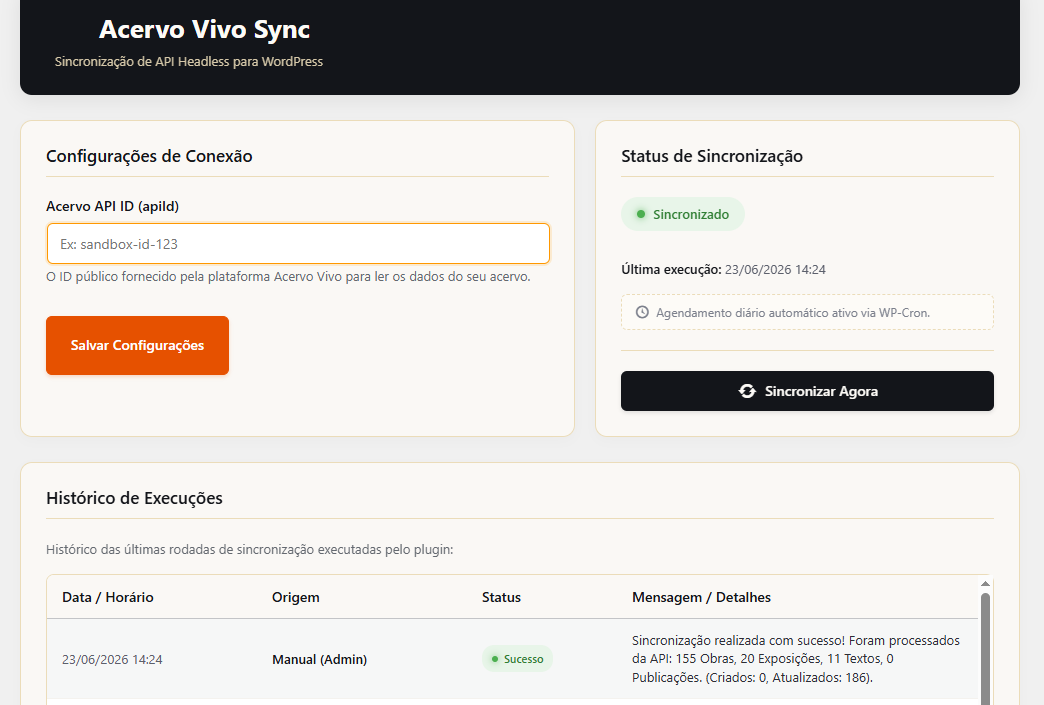Click the Histórico de Execuções heading
This screenshot has height=705, width=1044.
[x=134, y=498]
